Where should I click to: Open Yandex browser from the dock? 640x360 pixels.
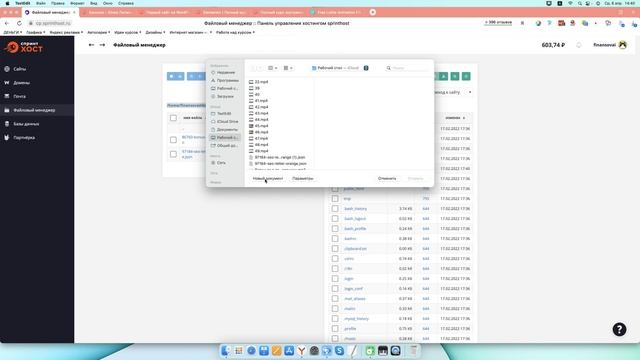pyautogui.click(x=302, y=351)
